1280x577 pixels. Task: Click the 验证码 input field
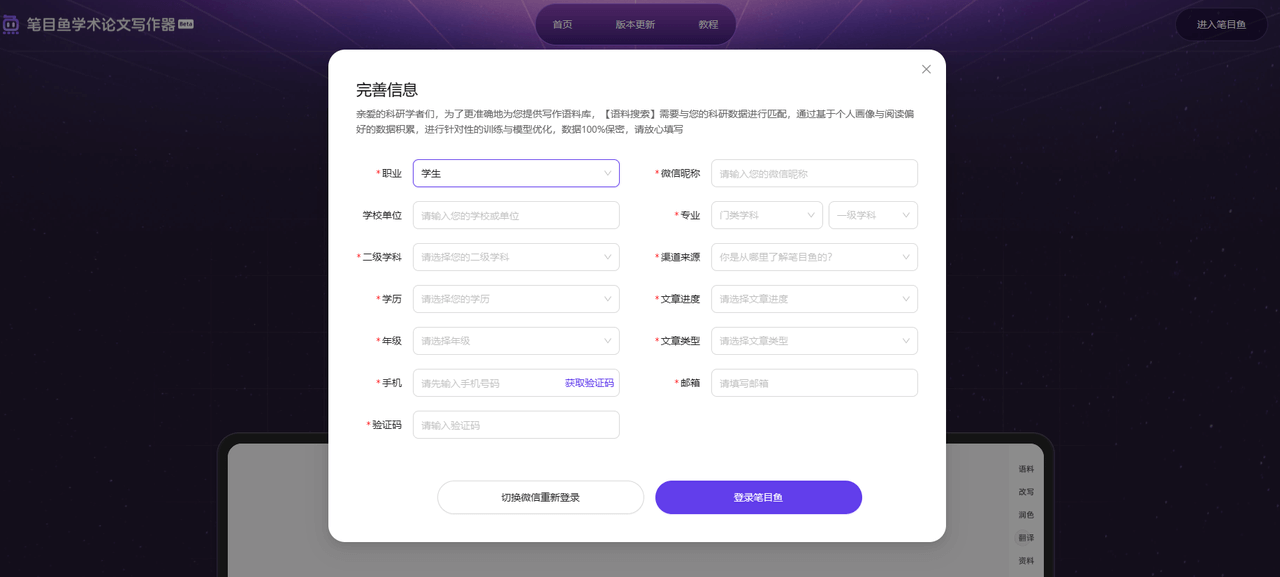516,425
